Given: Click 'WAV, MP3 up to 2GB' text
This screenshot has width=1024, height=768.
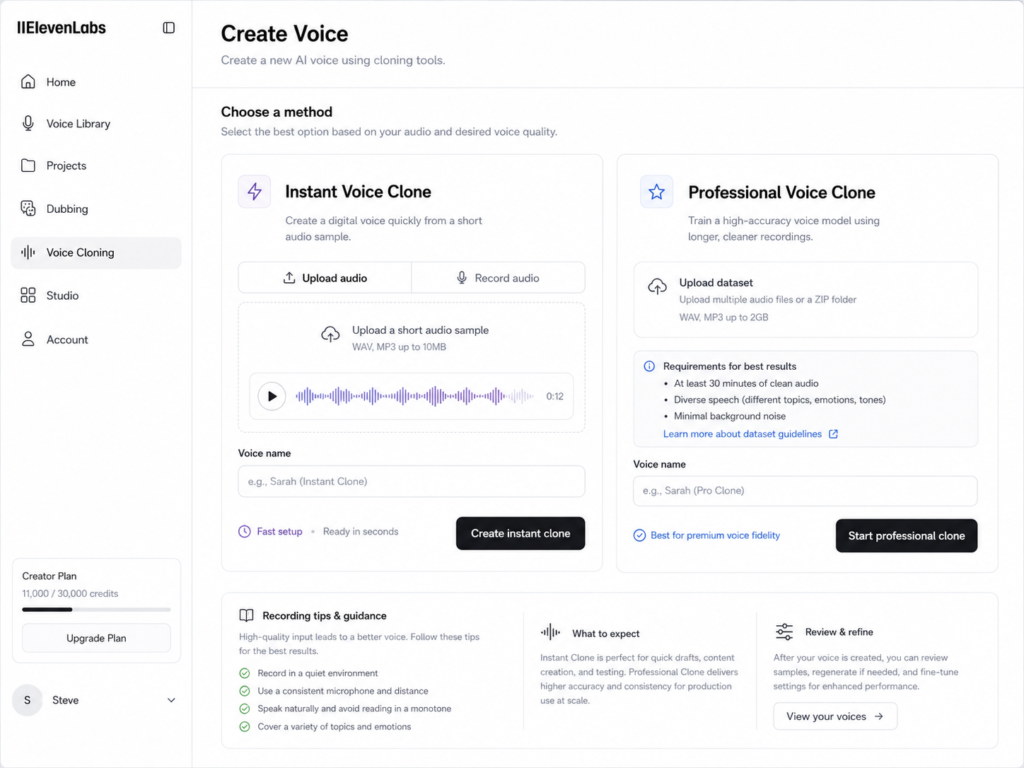Looking at the screenshot, I should [x=724, y=317].
